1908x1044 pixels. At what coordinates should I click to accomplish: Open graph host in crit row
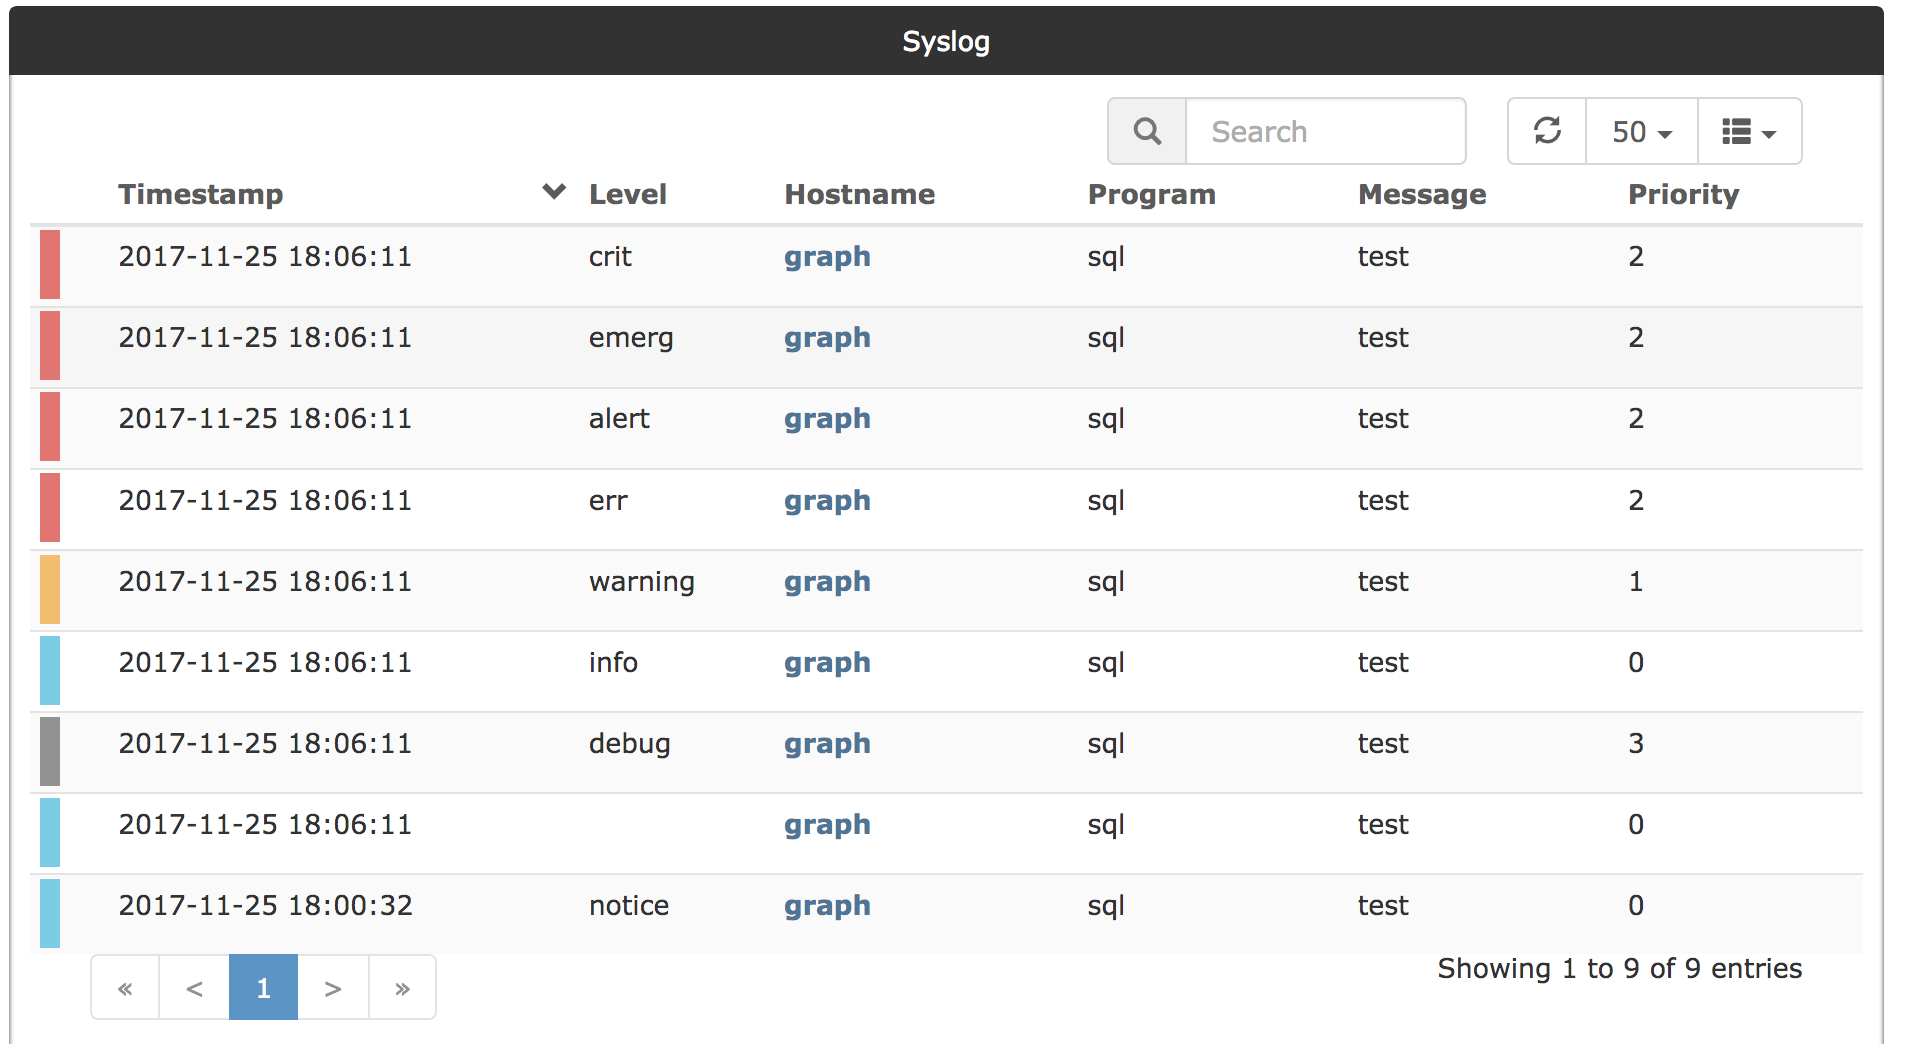[x=827, y=258]
